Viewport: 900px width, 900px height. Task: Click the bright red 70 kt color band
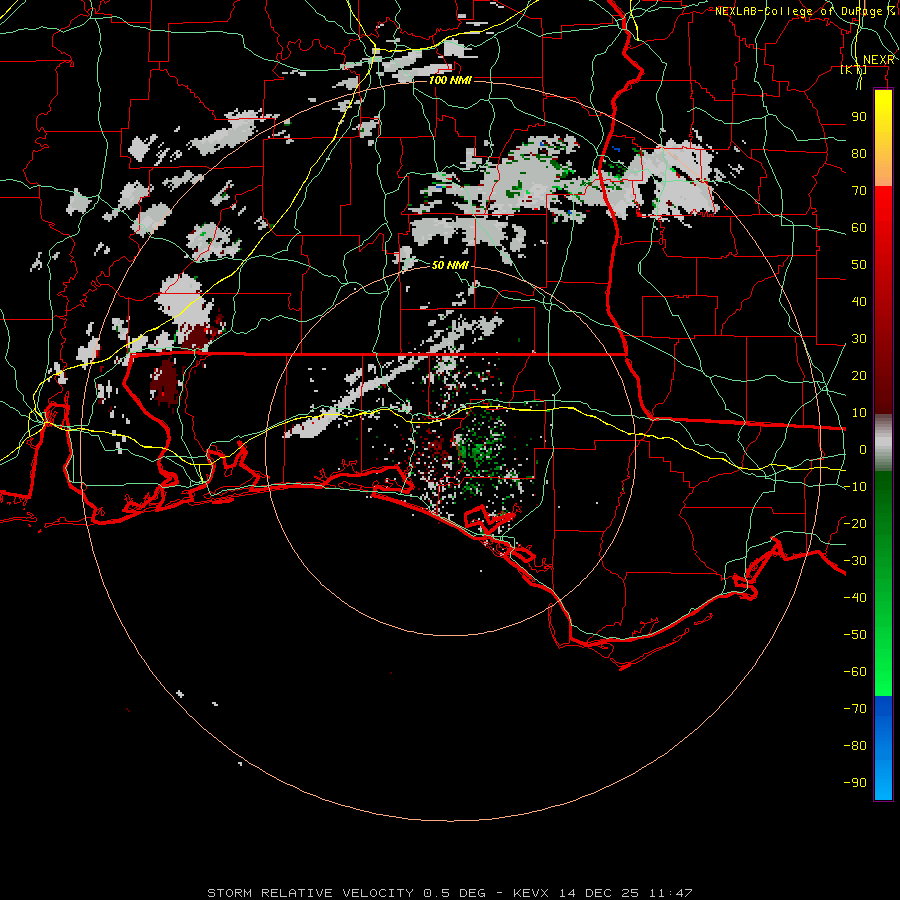883,198
